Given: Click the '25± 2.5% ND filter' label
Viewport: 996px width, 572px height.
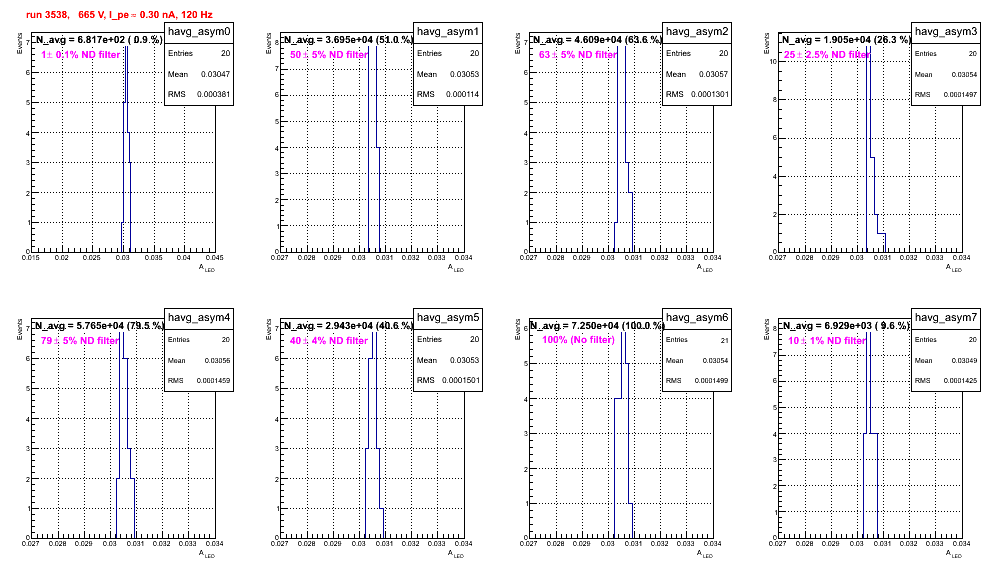Looking at the screenshot, I should (826, 55).
